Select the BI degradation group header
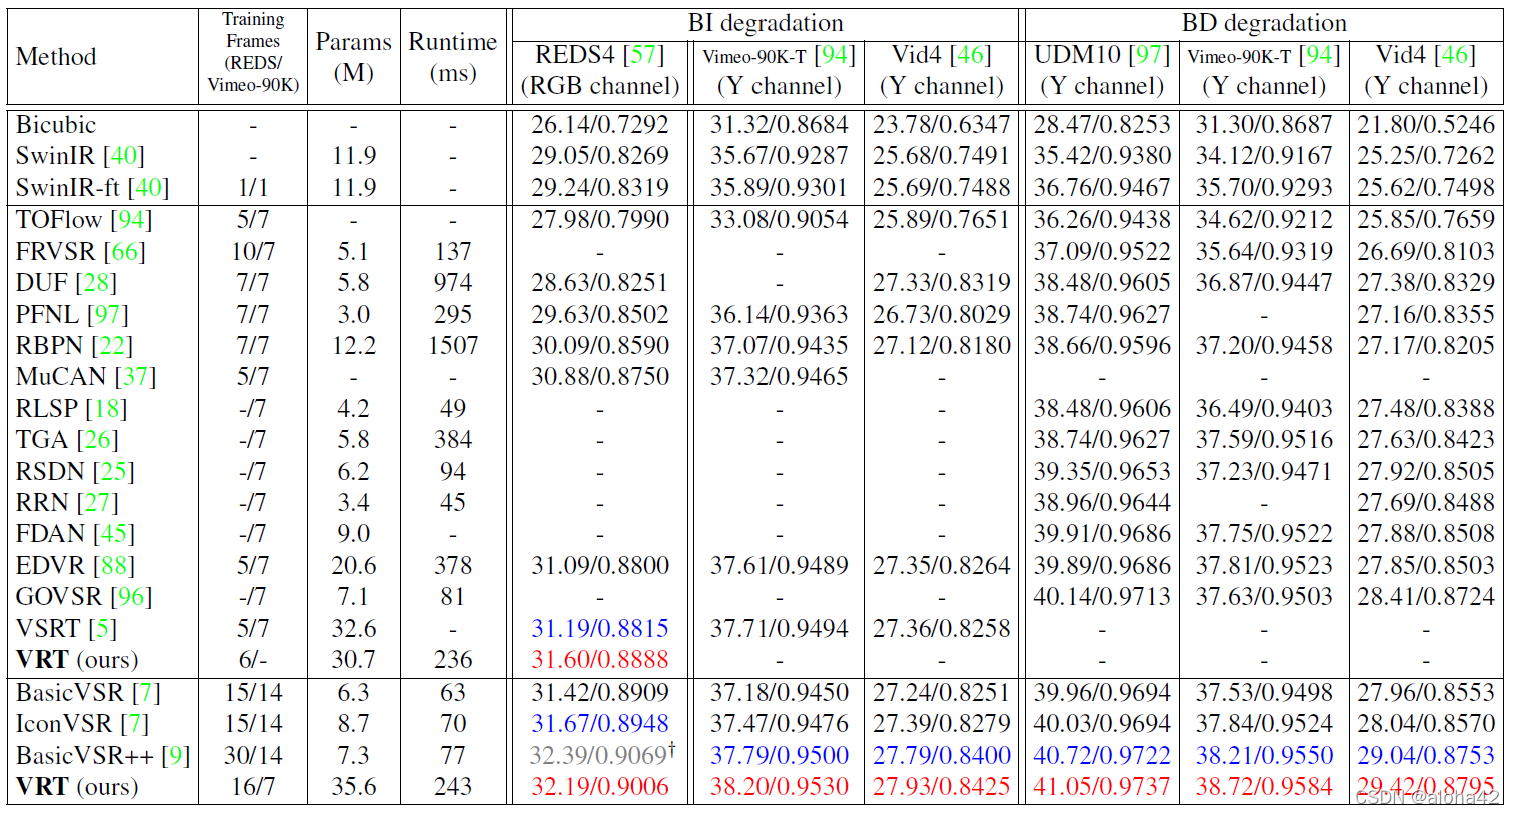1514x814 pixels. [766, 23]
